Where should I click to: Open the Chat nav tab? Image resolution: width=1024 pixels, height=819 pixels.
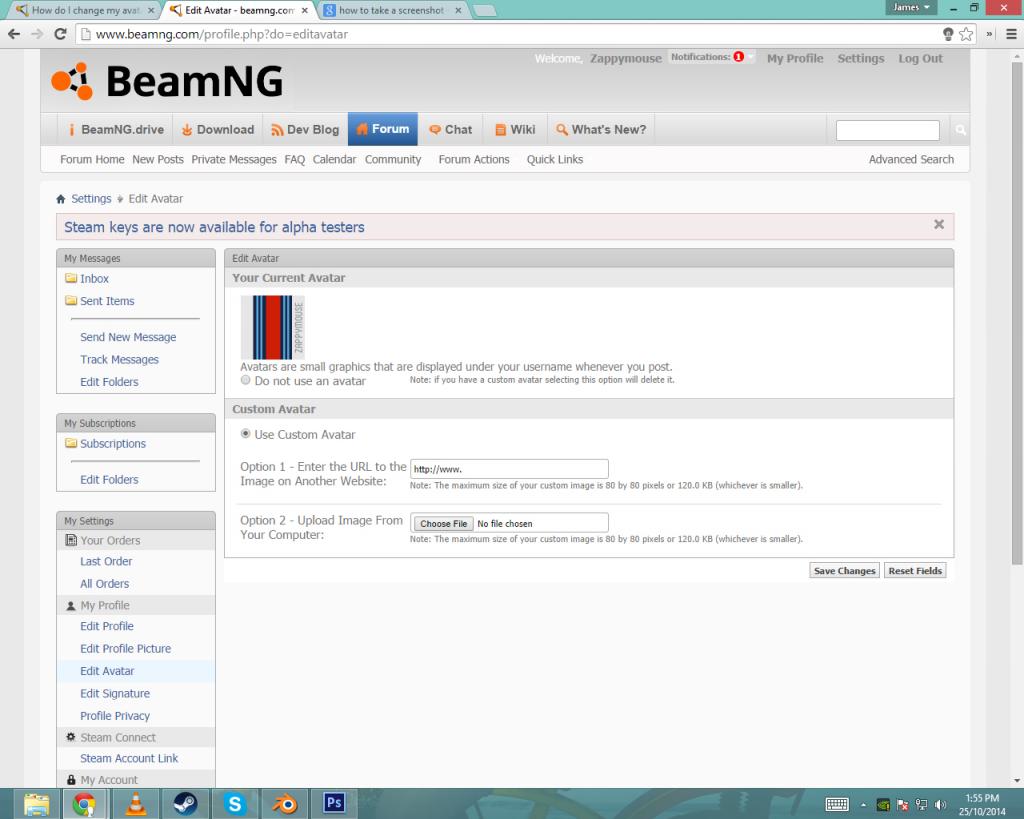[x=451, y=129]
